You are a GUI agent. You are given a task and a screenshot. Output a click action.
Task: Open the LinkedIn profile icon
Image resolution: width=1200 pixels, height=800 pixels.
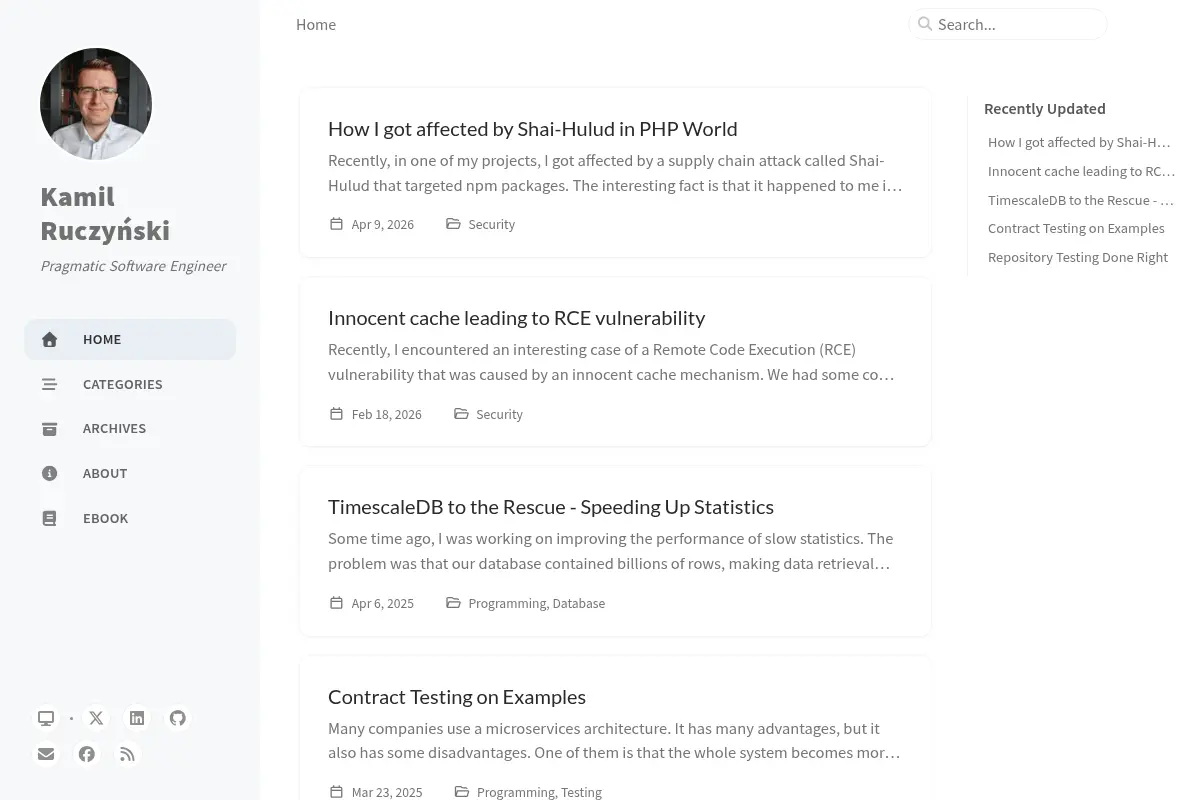137,718
